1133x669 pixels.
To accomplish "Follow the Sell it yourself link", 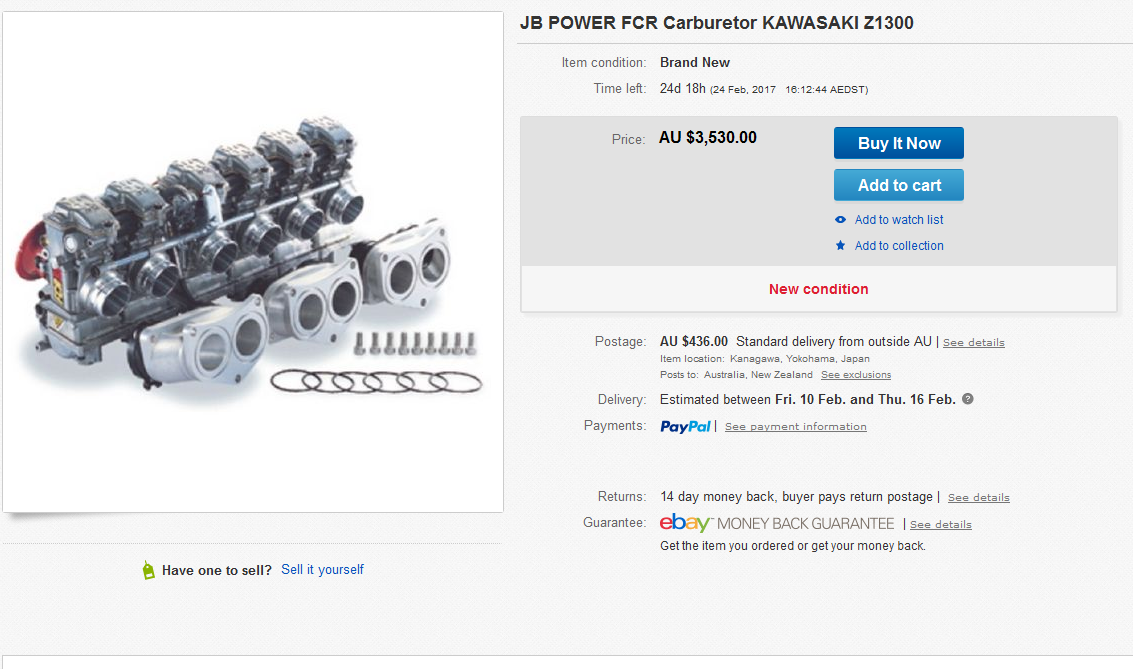I will click(322, 570).
